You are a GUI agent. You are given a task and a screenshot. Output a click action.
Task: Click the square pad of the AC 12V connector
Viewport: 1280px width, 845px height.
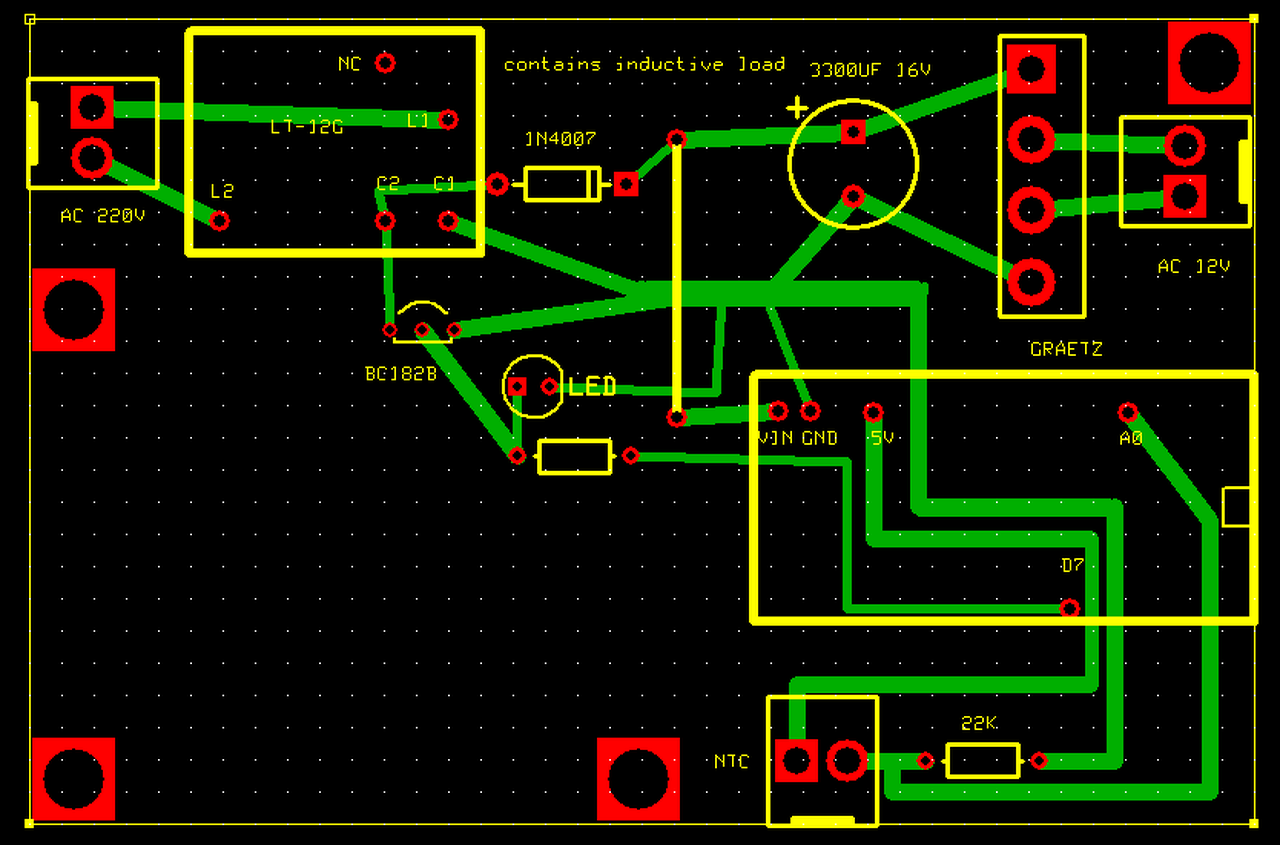1185,197
